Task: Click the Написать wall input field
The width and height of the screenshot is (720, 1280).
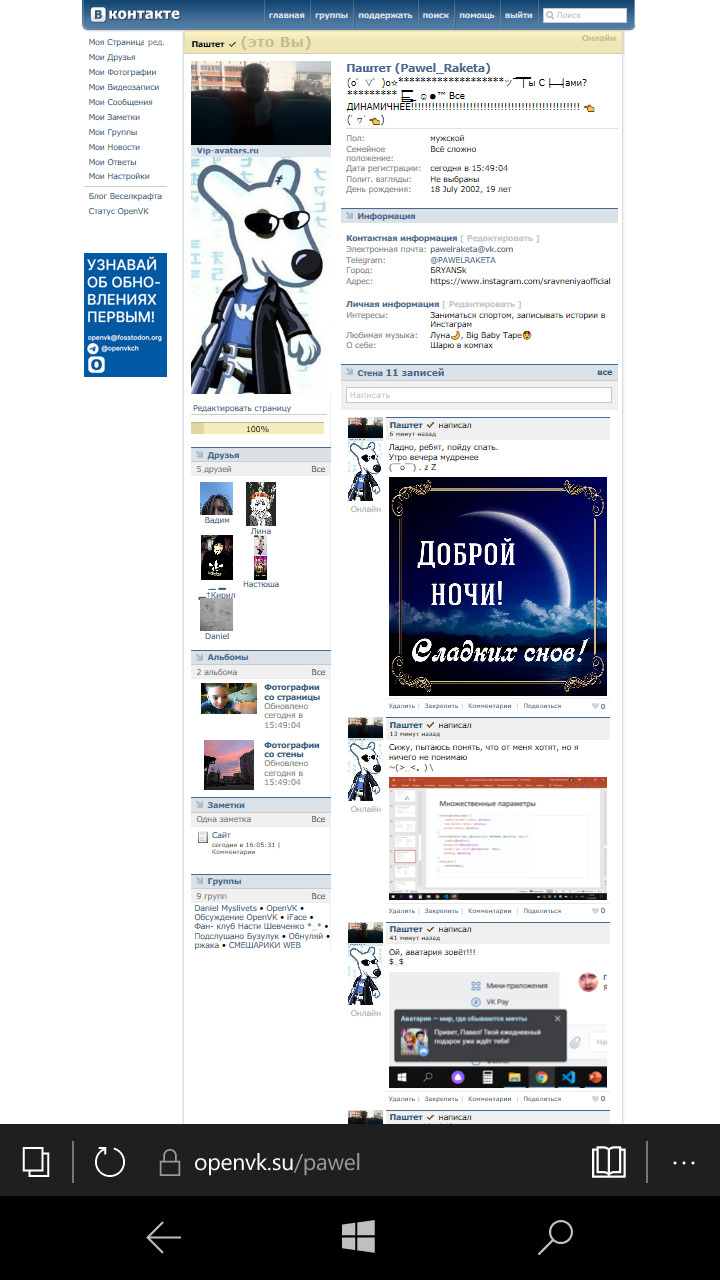Action: tap(479, 395)
